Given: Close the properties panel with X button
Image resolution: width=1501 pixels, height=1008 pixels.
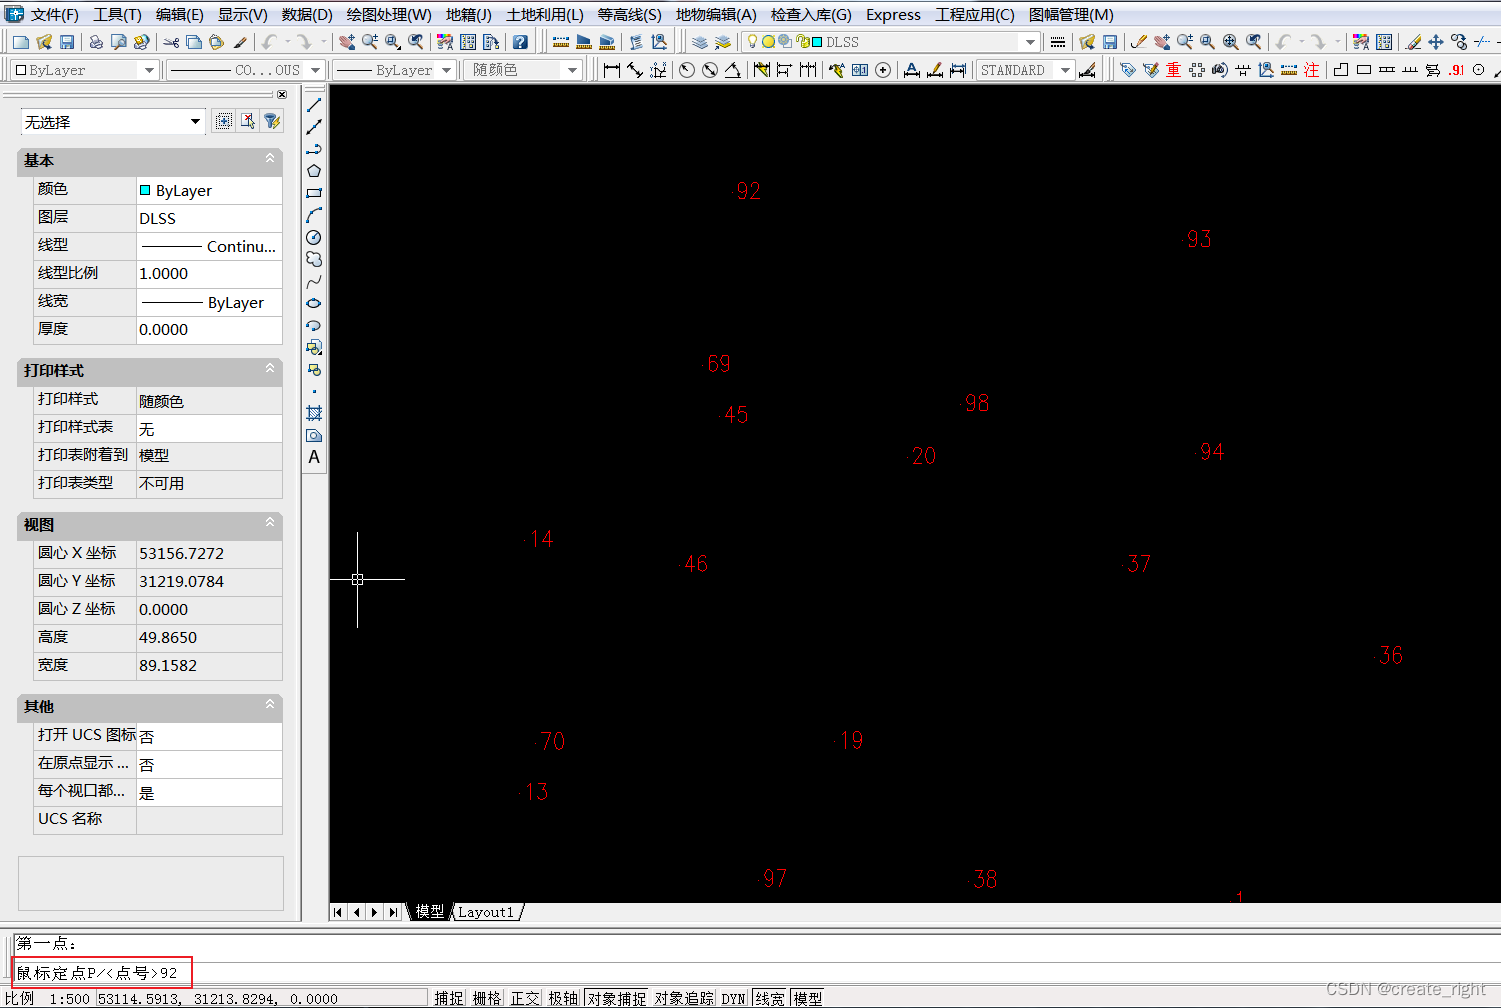Looking at the screenshot, I should tap(282, 94).
